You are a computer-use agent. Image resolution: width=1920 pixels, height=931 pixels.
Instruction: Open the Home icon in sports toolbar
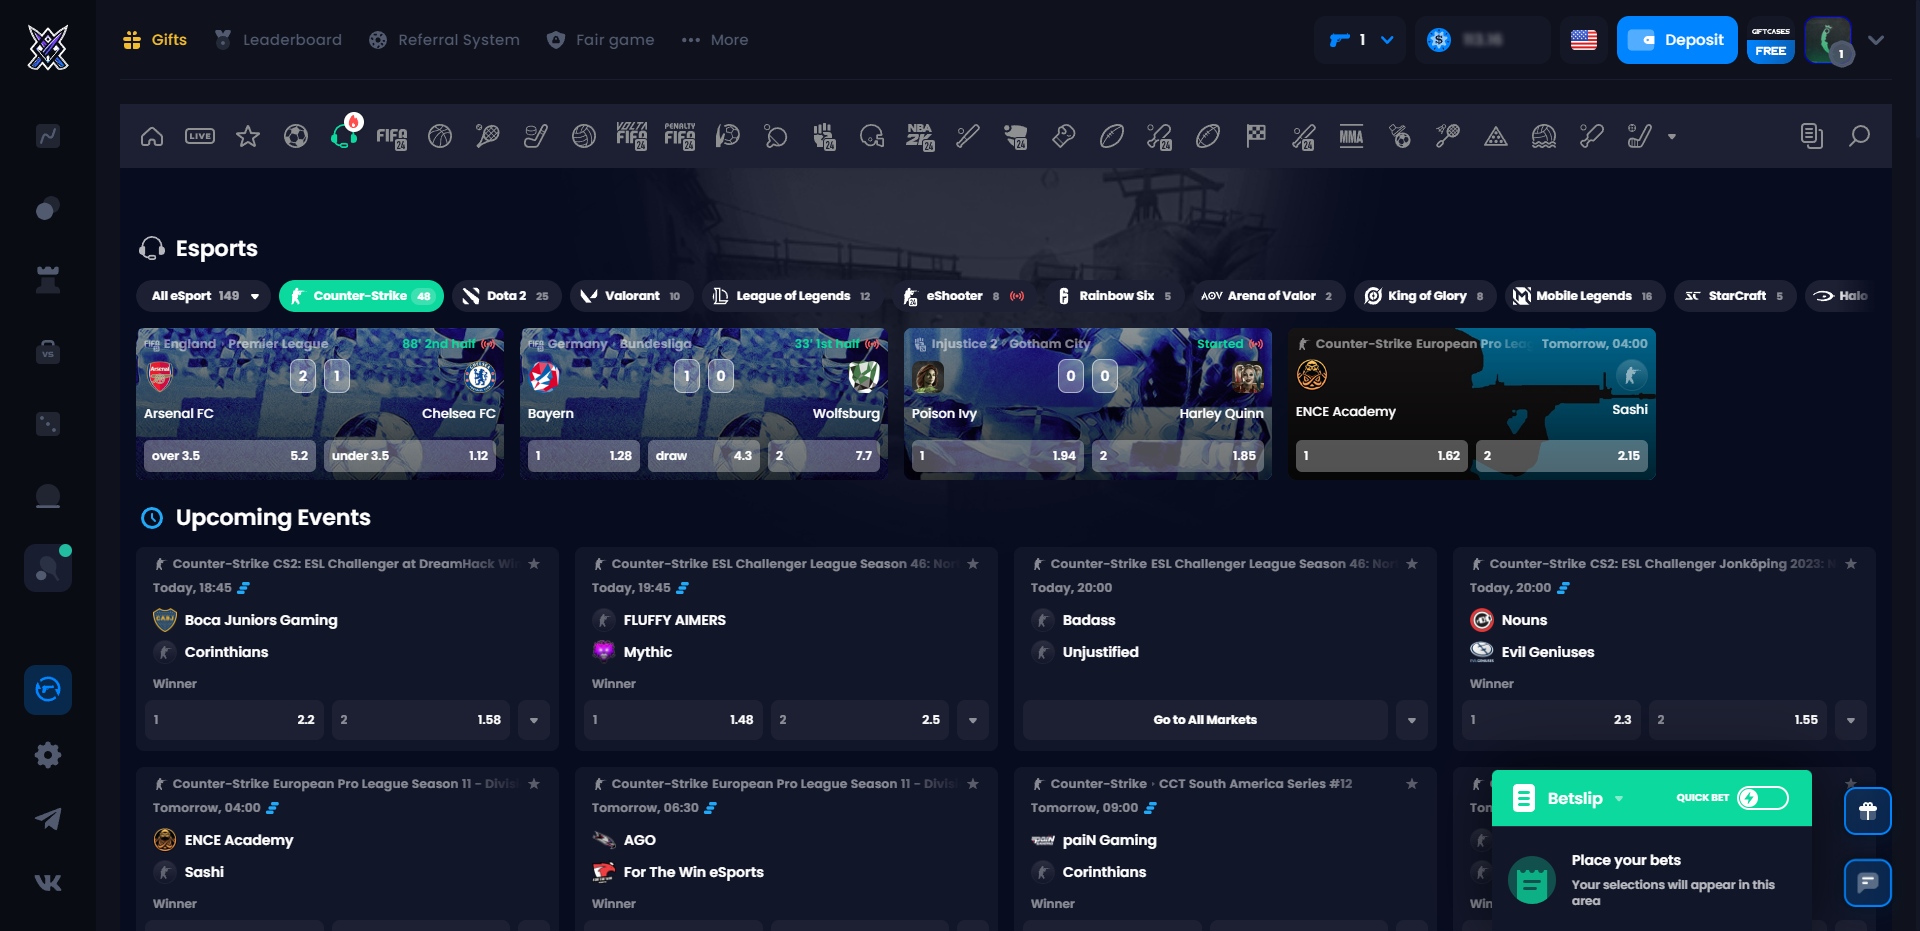pos(152,136)
